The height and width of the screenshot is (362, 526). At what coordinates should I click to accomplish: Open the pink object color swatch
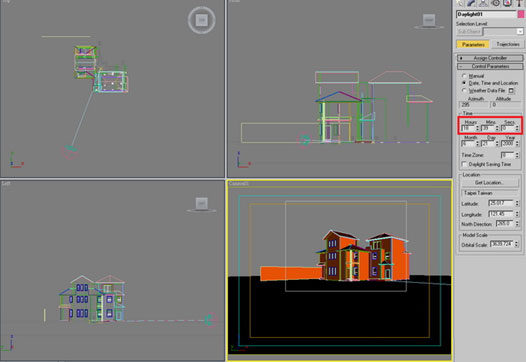[521, 14]
